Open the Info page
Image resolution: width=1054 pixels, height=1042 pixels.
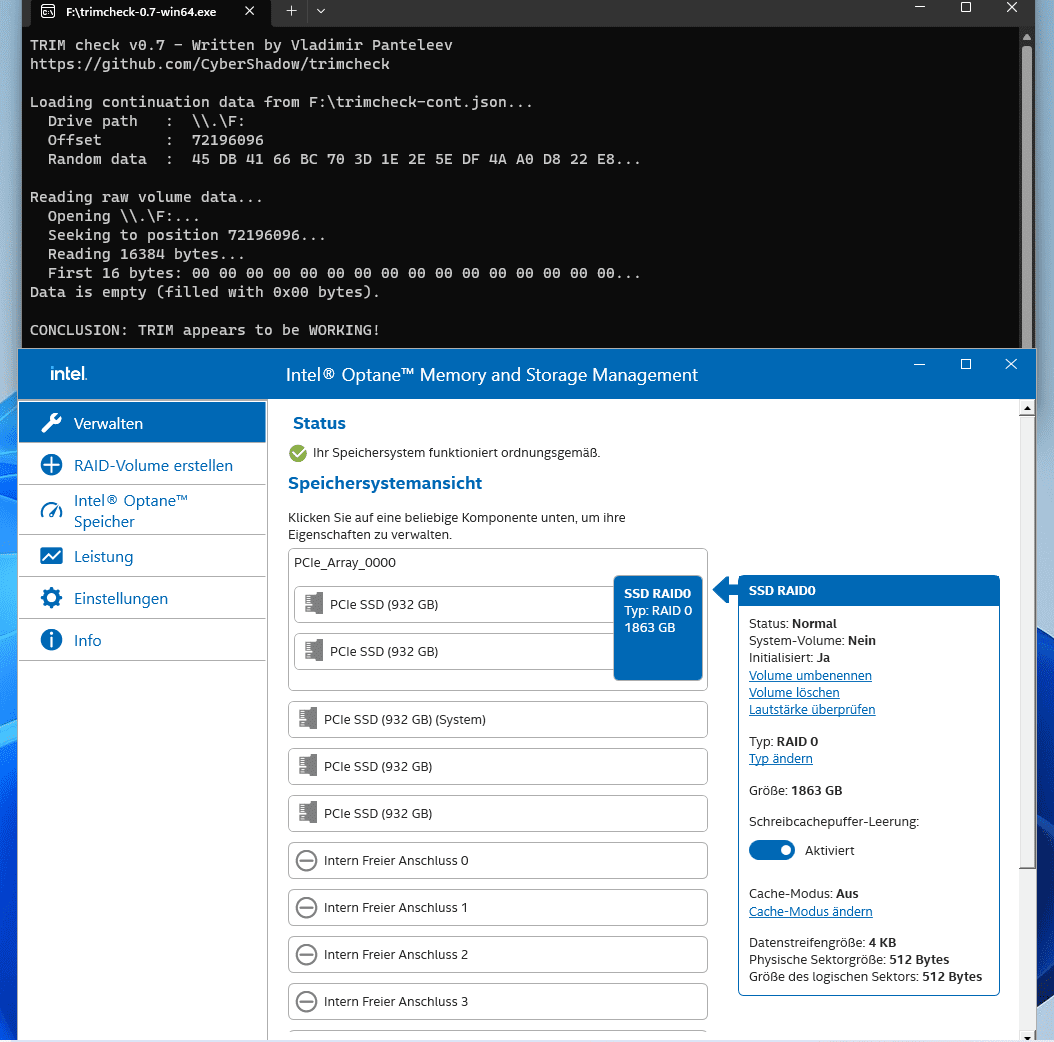pos(142,640)
